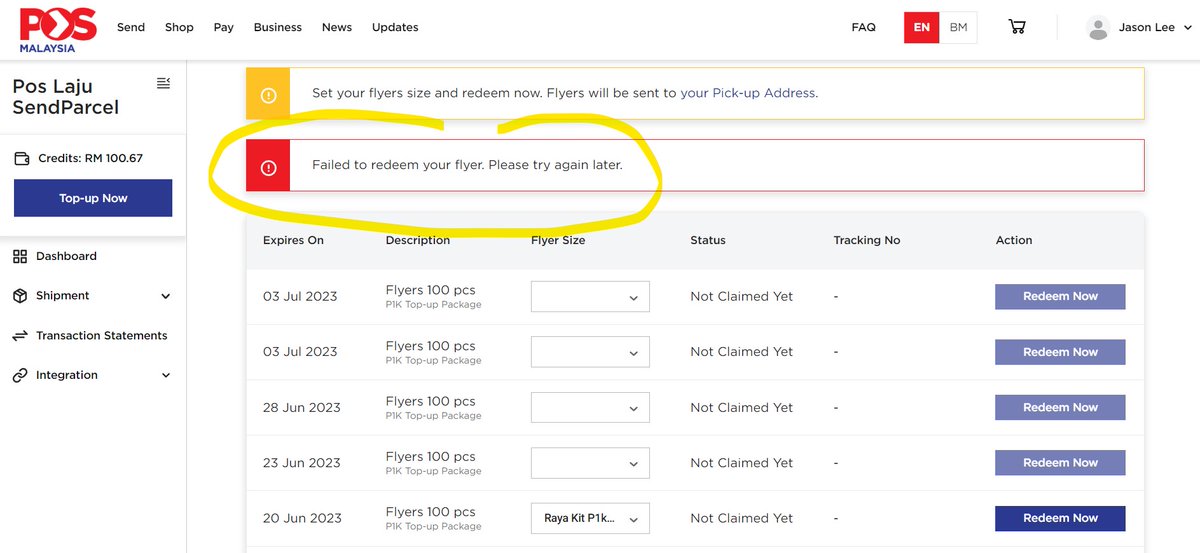
Task: Click the red error alert icon
Action: [x=268, y=168]
